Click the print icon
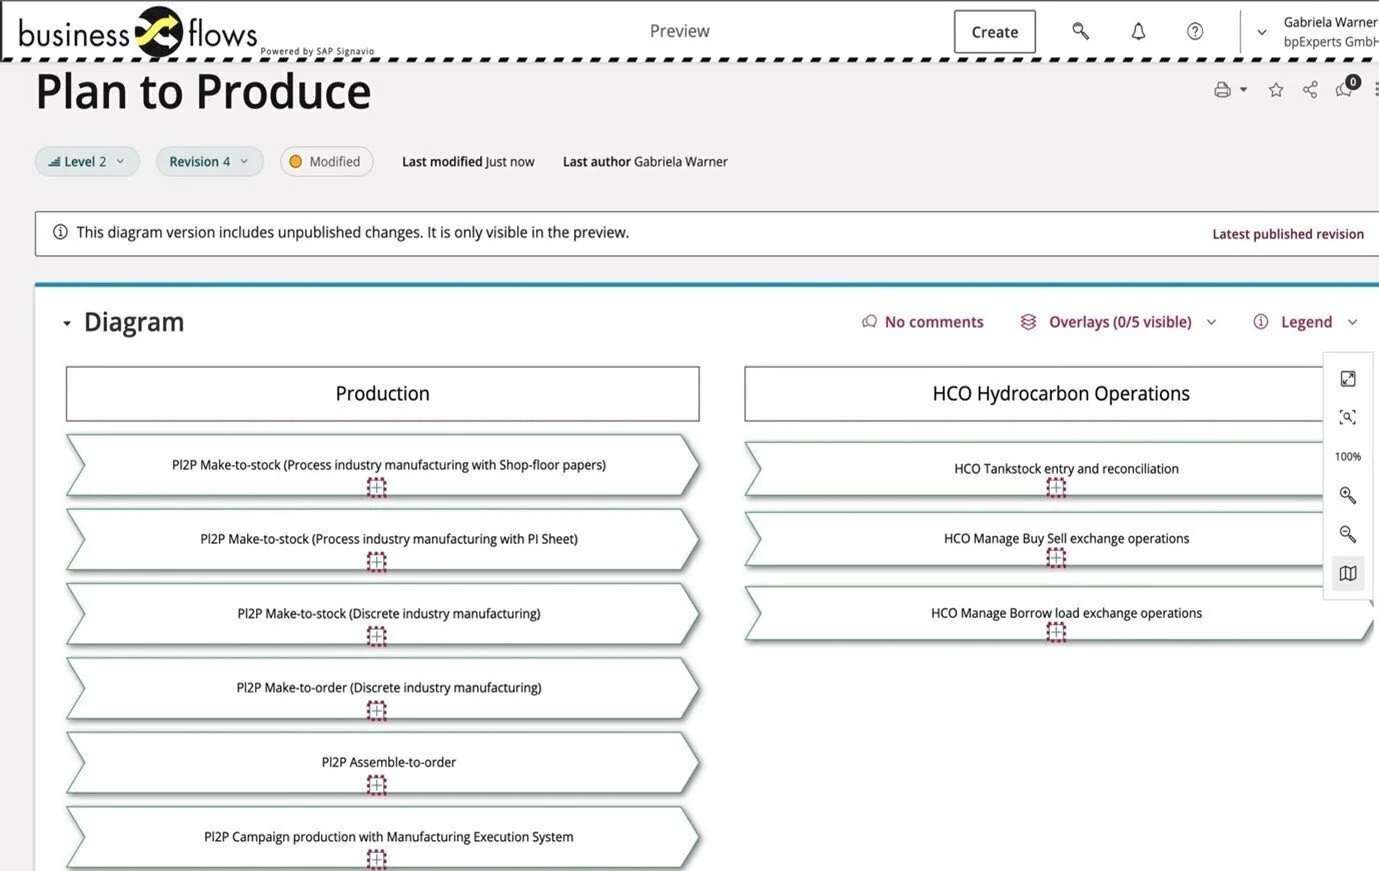The image size is (1379, 871). pos(1222,89)
